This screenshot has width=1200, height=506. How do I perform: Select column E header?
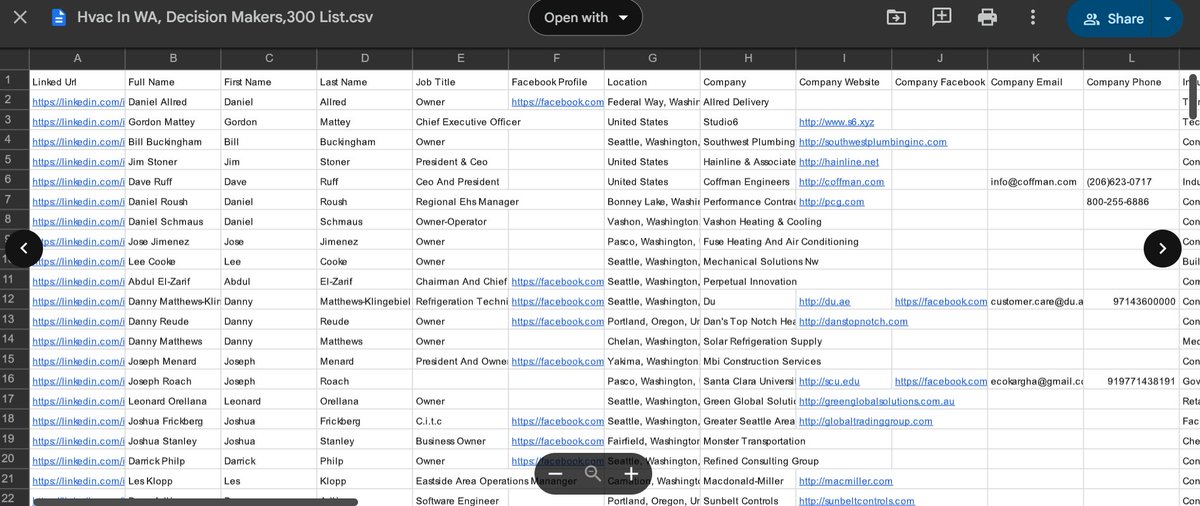pos(460,58)
